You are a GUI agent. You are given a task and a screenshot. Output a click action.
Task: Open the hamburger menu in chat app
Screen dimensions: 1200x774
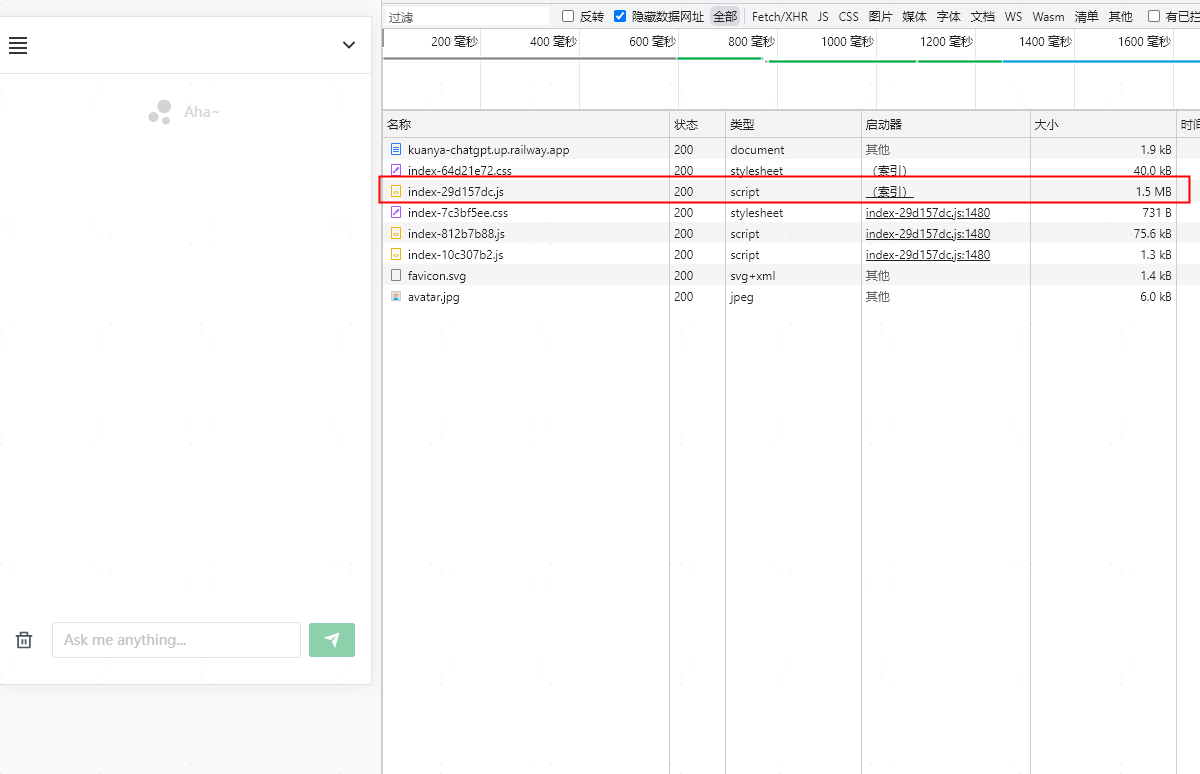coord(18,45)
